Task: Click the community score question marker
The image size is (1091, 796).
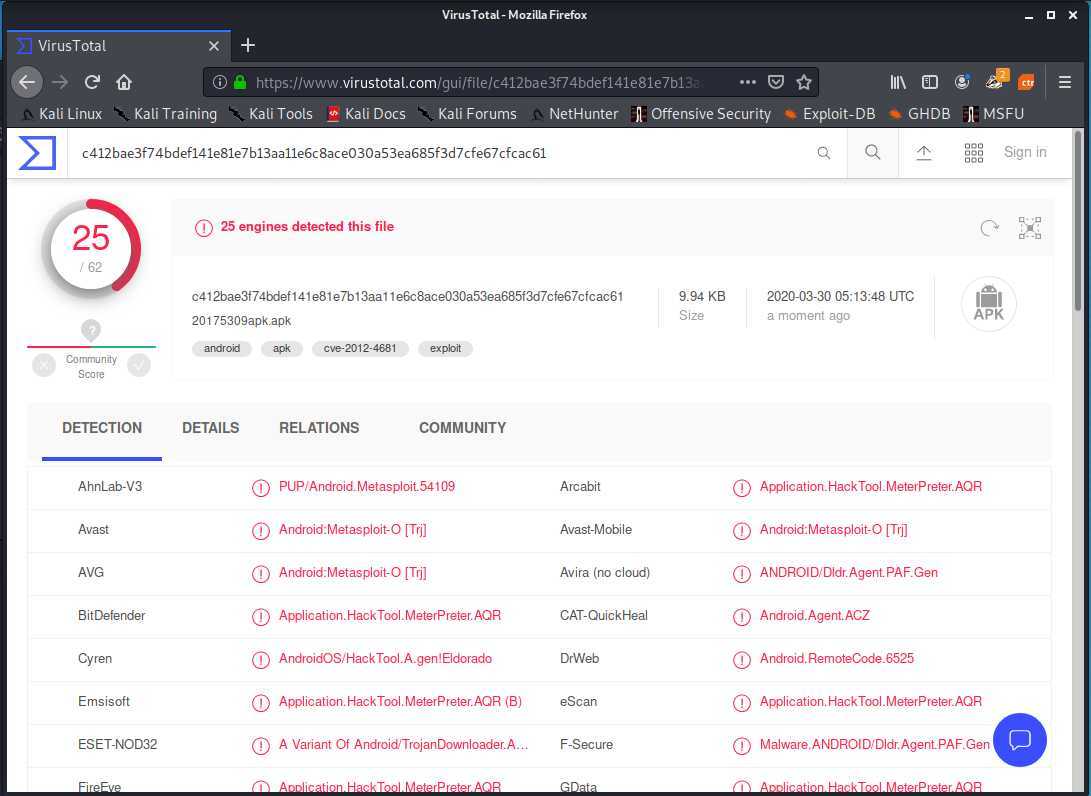Action: pyautogui.click(x=91, y=330)
